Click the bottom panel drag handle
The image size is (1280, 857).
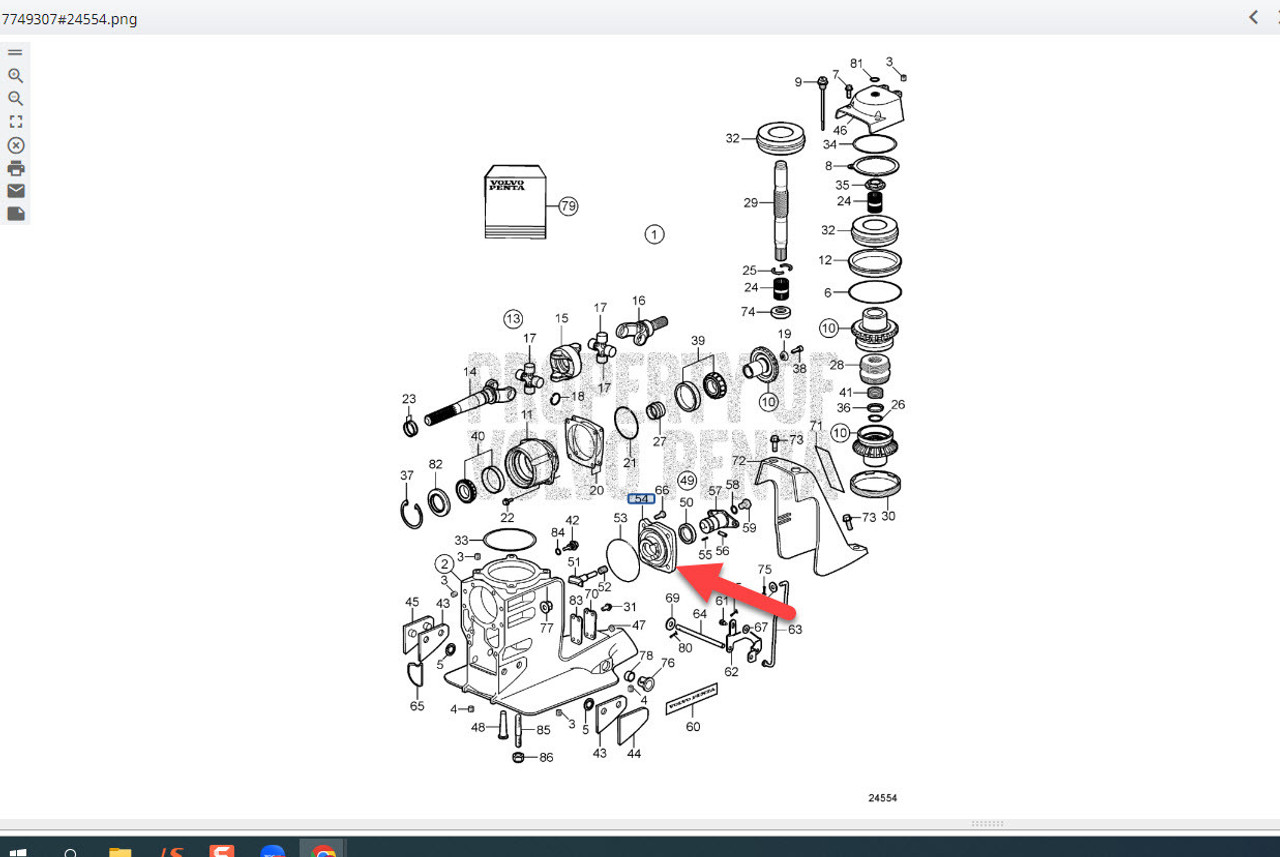tap(988, 824)
